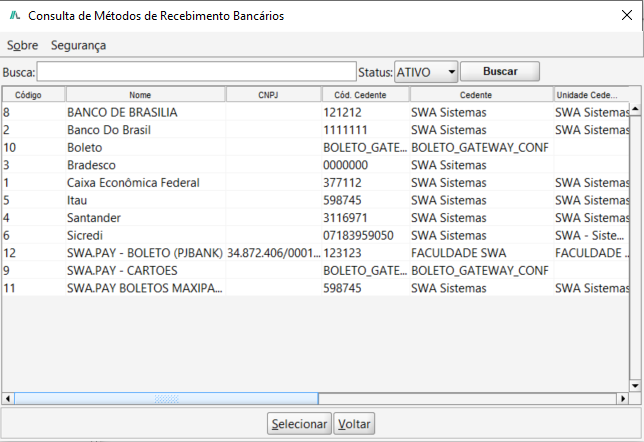The width and height of the screenshot is (644, 442).
Task: Select the Bradesco row
Action: click(x=315, y=165)
